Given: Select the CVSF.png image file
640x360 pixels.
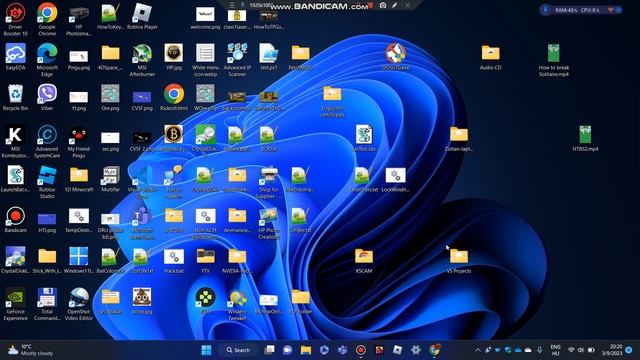Looking at the screenshot, I should tap(142, 100).
